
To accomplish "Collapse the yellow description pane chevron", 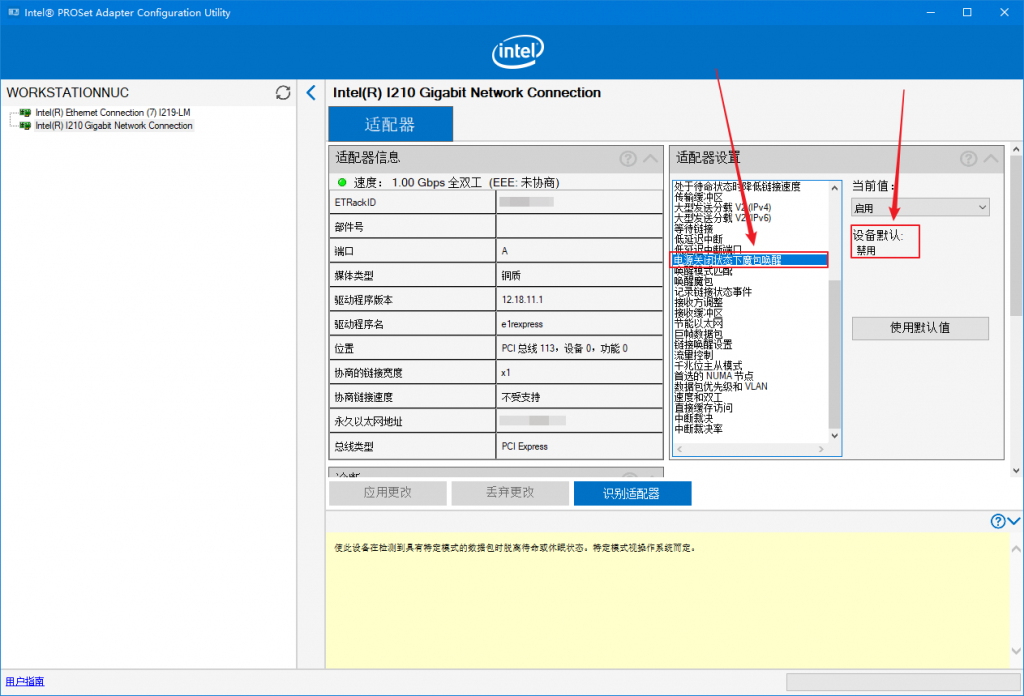I will coord(1014,521).
